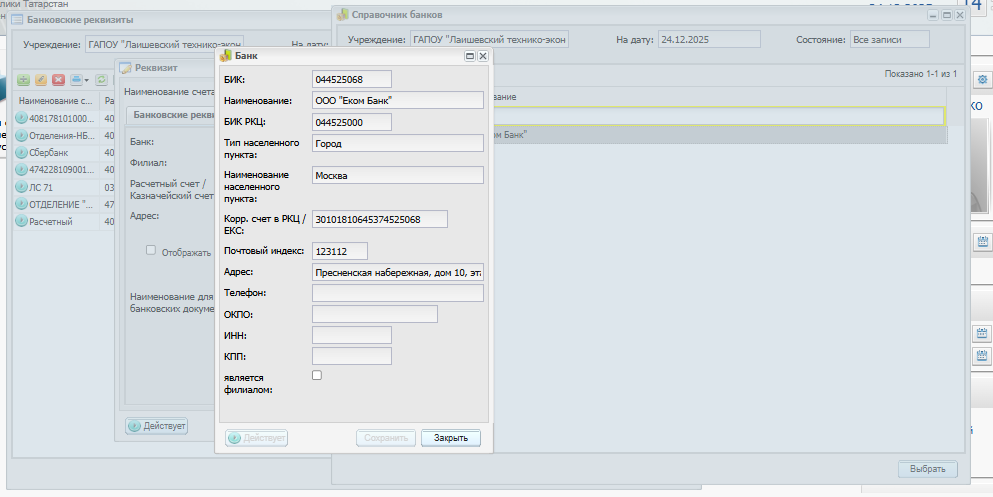The width and height of the screenshot is (993, 497).
Task: Click the status icon beside Сбербанк
Action: (22, 153)
